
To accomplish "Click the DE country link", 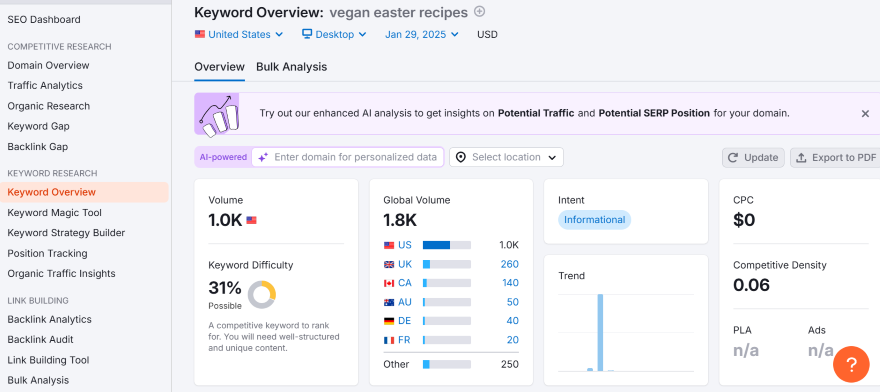I will coord(405,321).
